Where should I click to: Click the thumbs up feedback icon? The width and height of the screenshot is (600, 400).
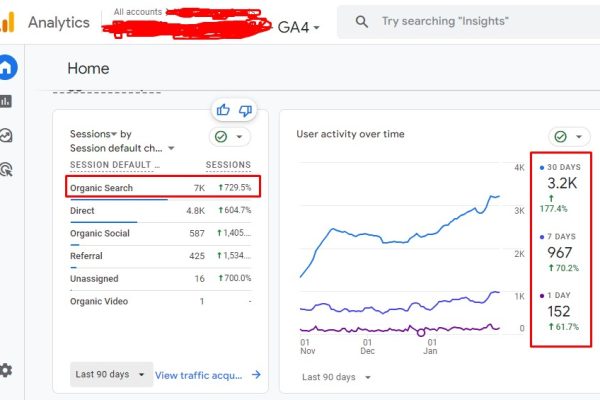pos(223,111)
